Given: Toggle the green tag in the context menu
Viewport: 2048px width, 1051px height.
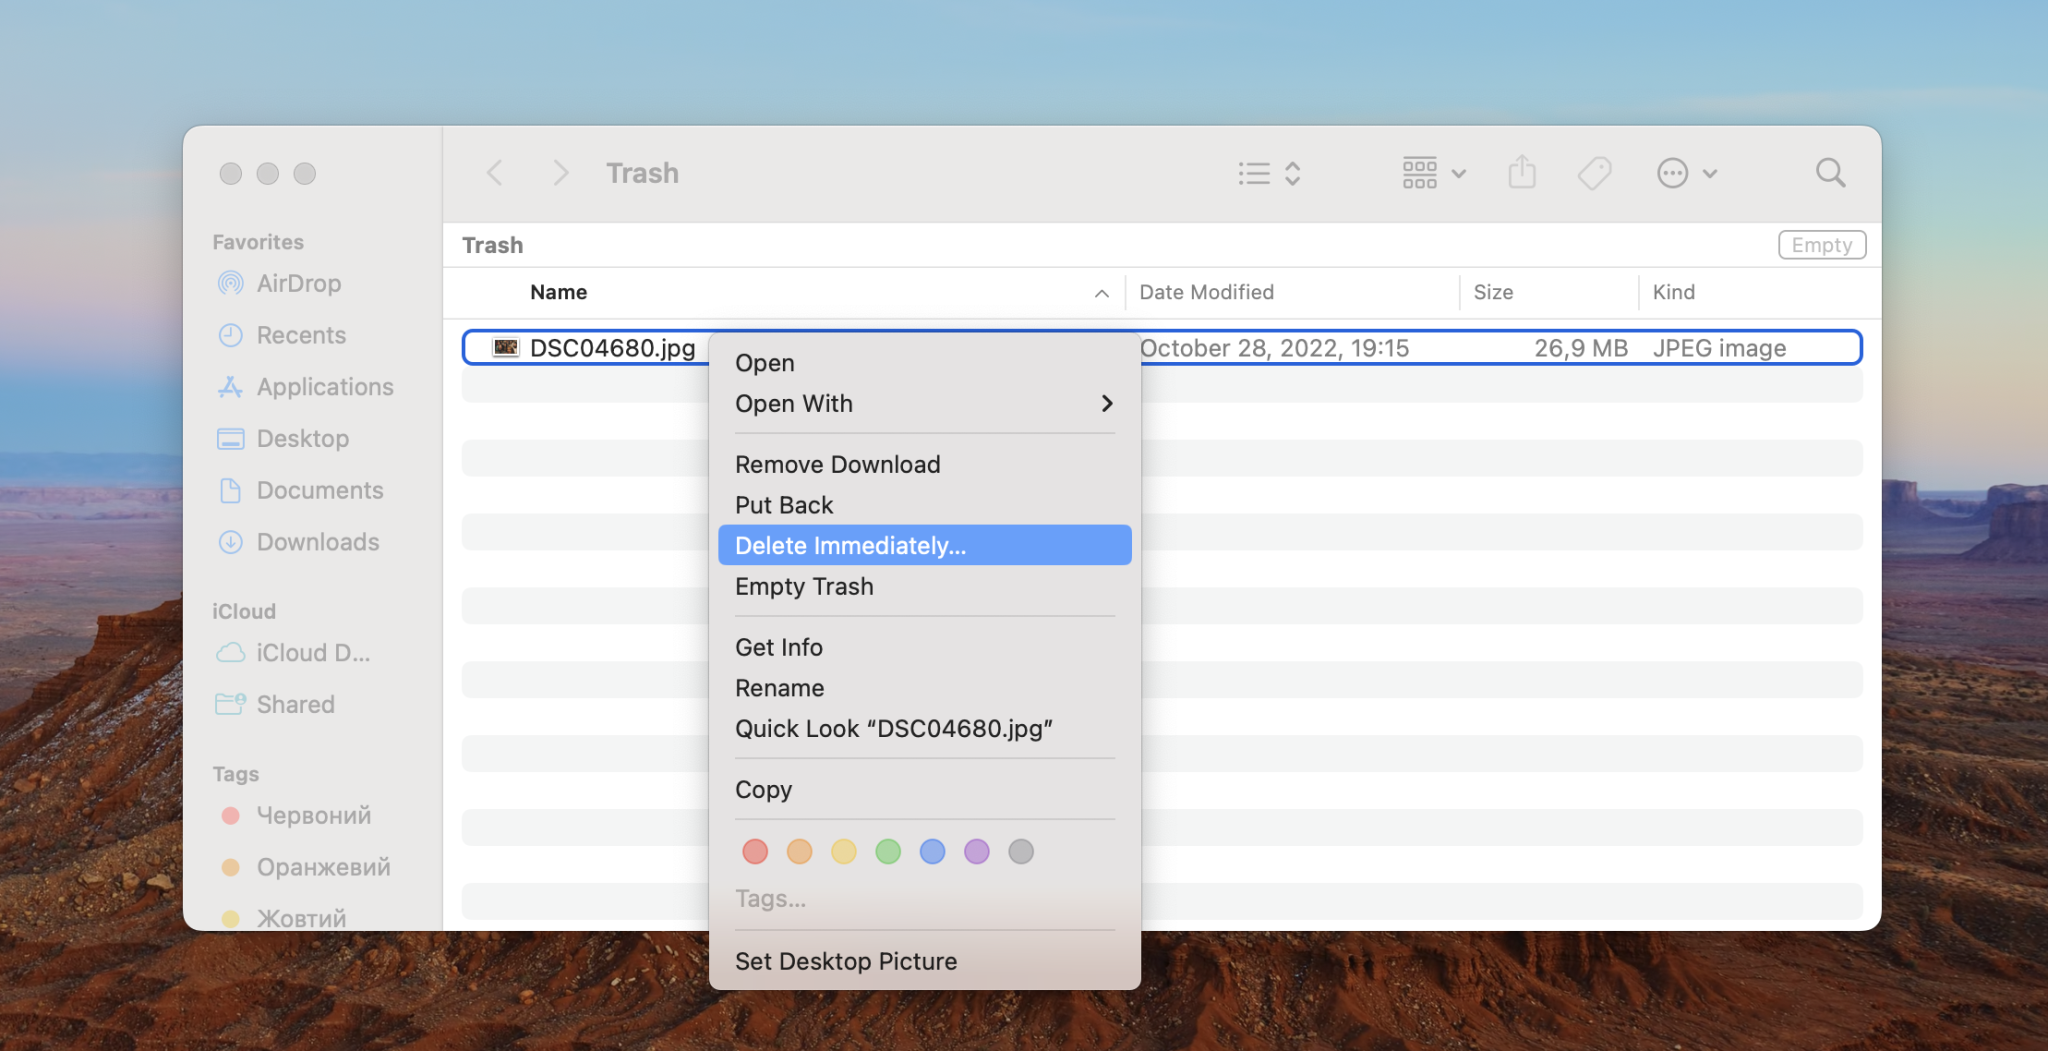Looking at the screenshot, I should [x=887, y=851].
